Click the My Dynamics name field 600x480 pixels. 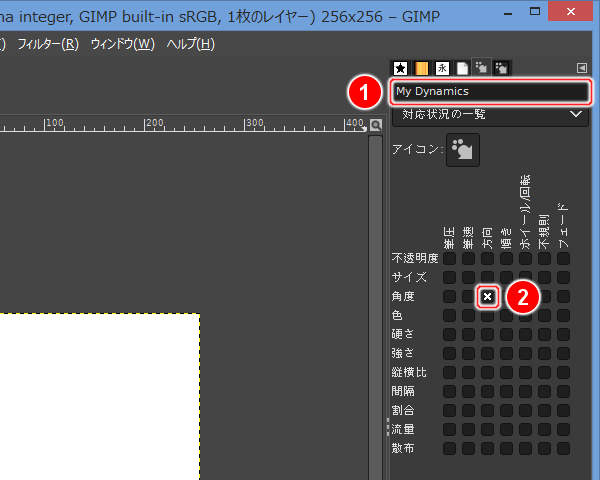489,91
